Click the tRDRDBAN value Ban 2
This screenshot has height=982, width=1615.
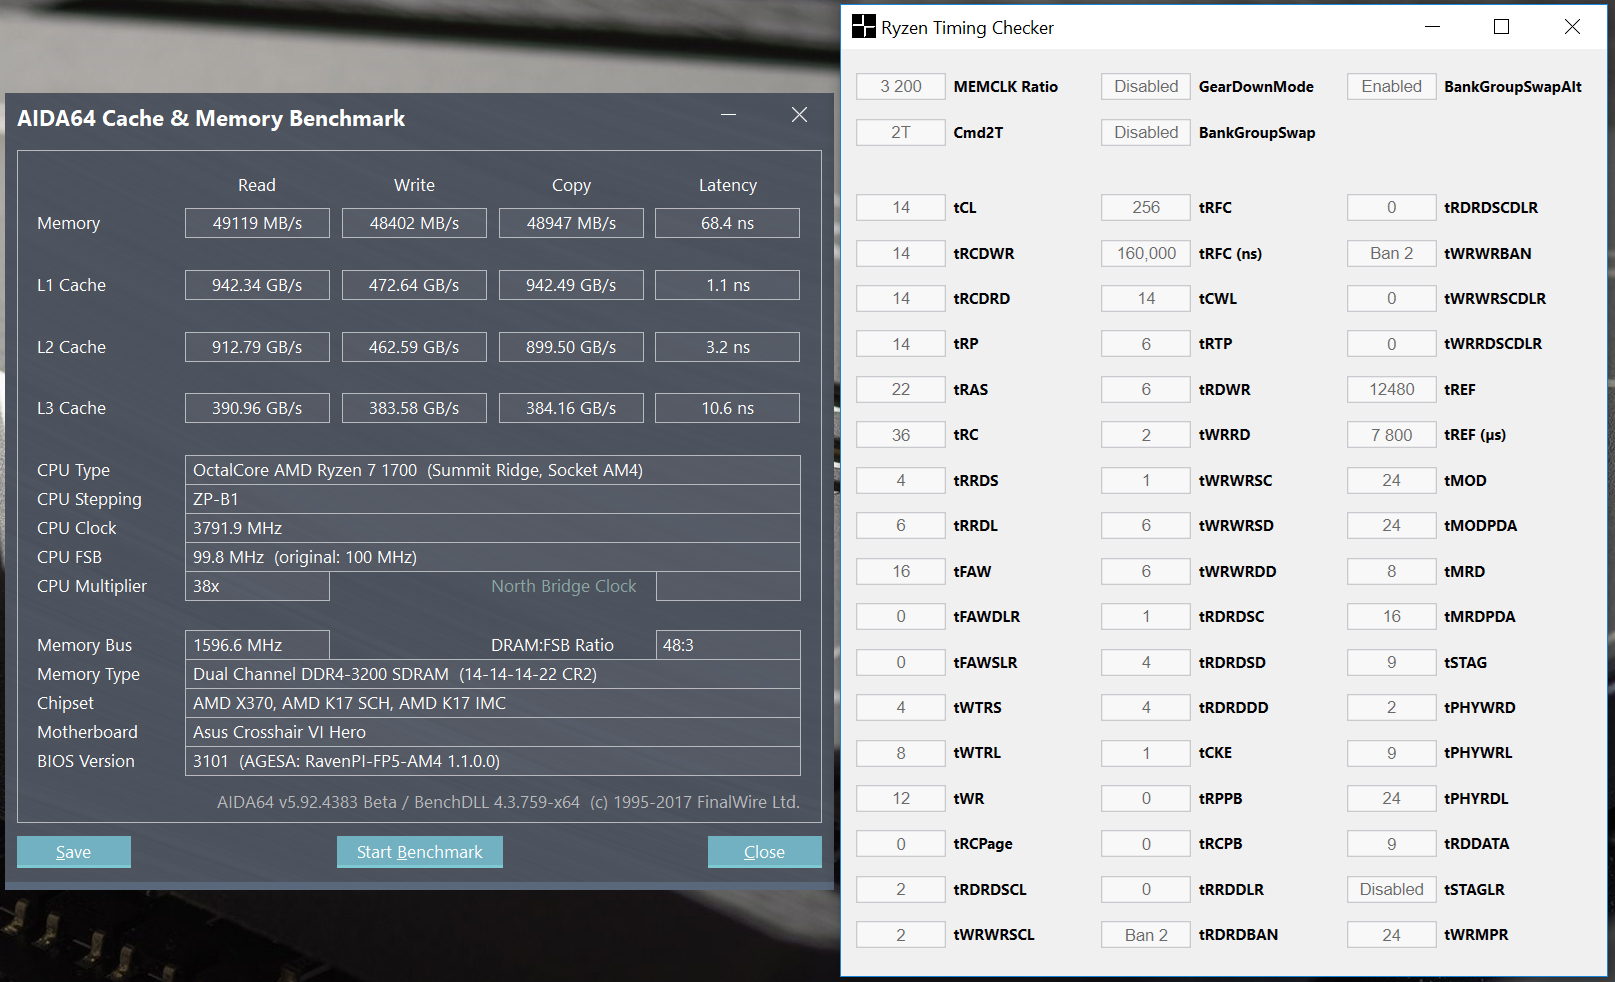pos(1146,935)
